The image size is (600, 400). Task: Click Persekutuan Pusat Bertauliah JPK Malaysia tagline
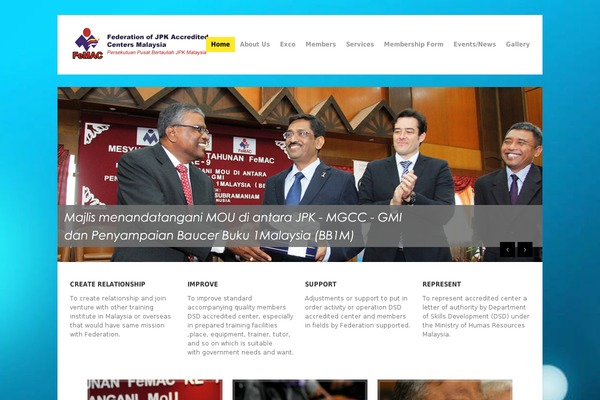[157, 52]
